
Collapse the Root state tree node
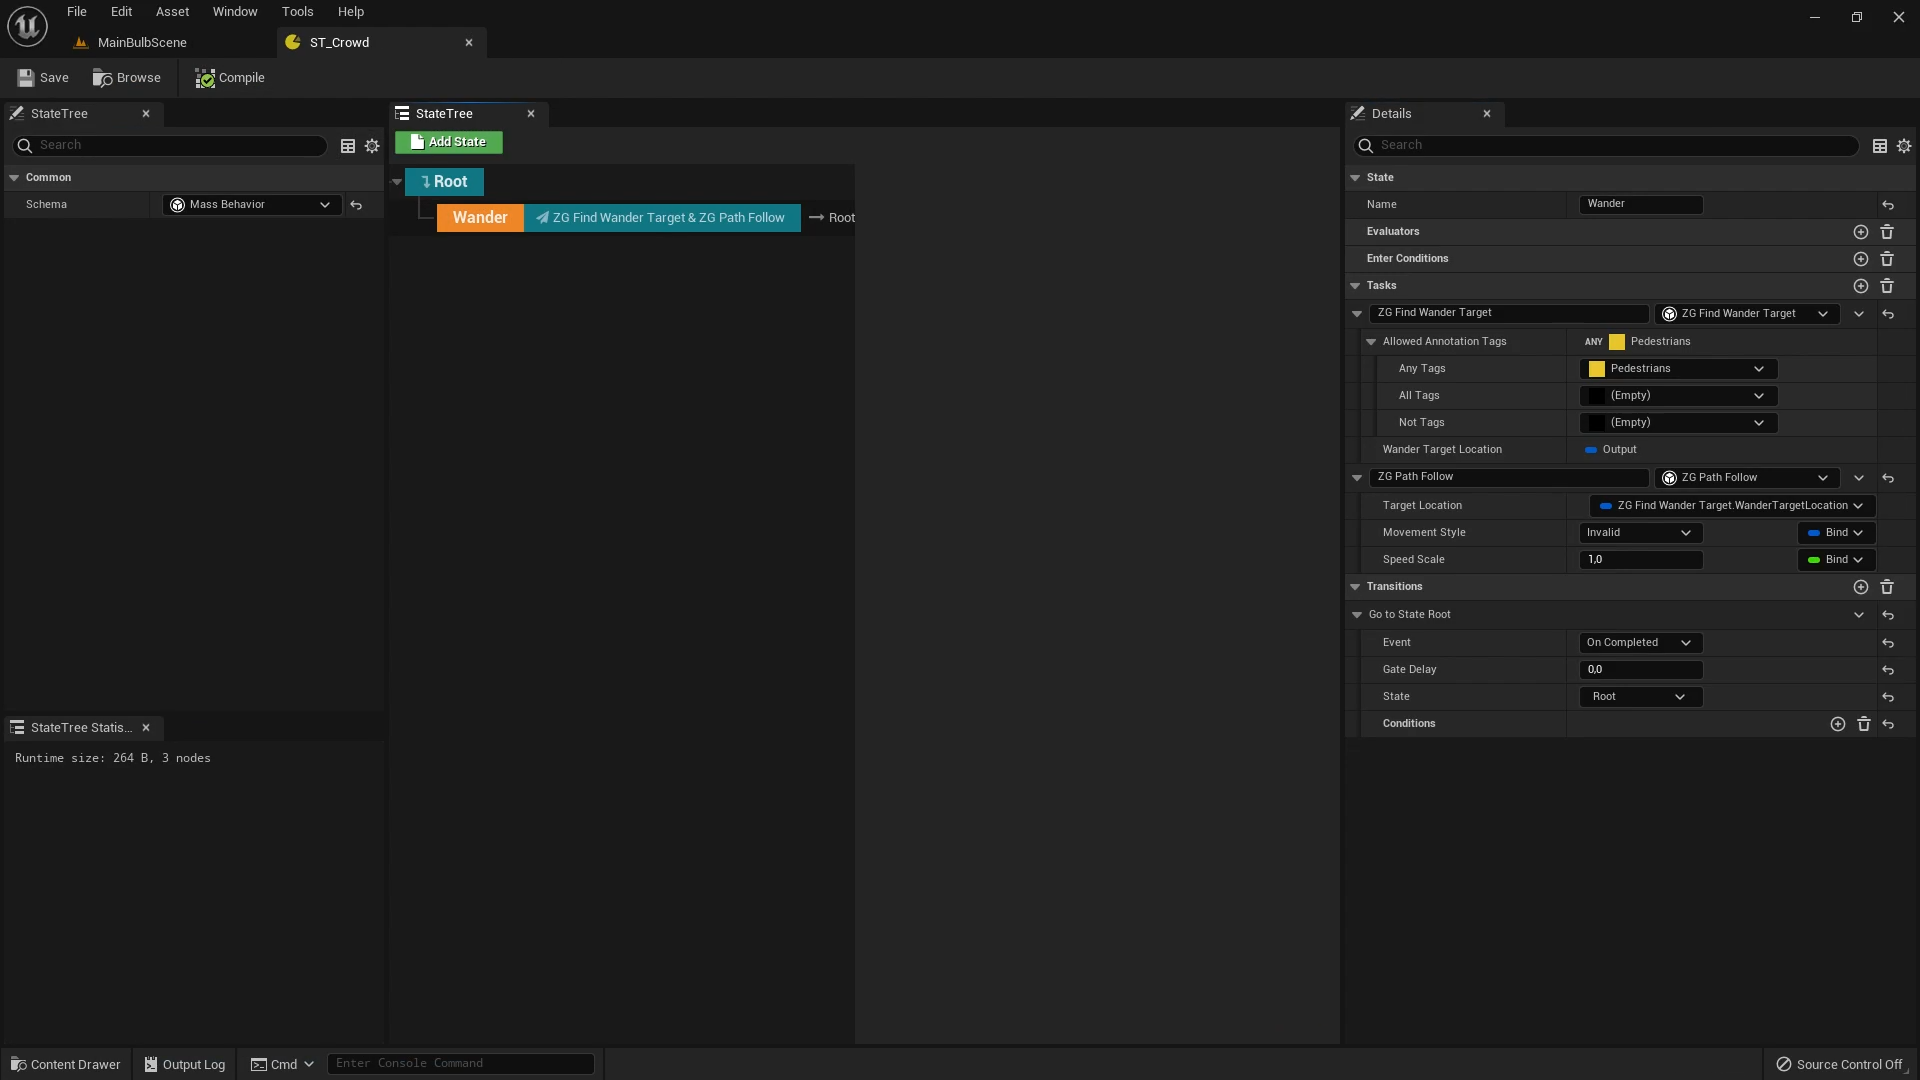397,182
